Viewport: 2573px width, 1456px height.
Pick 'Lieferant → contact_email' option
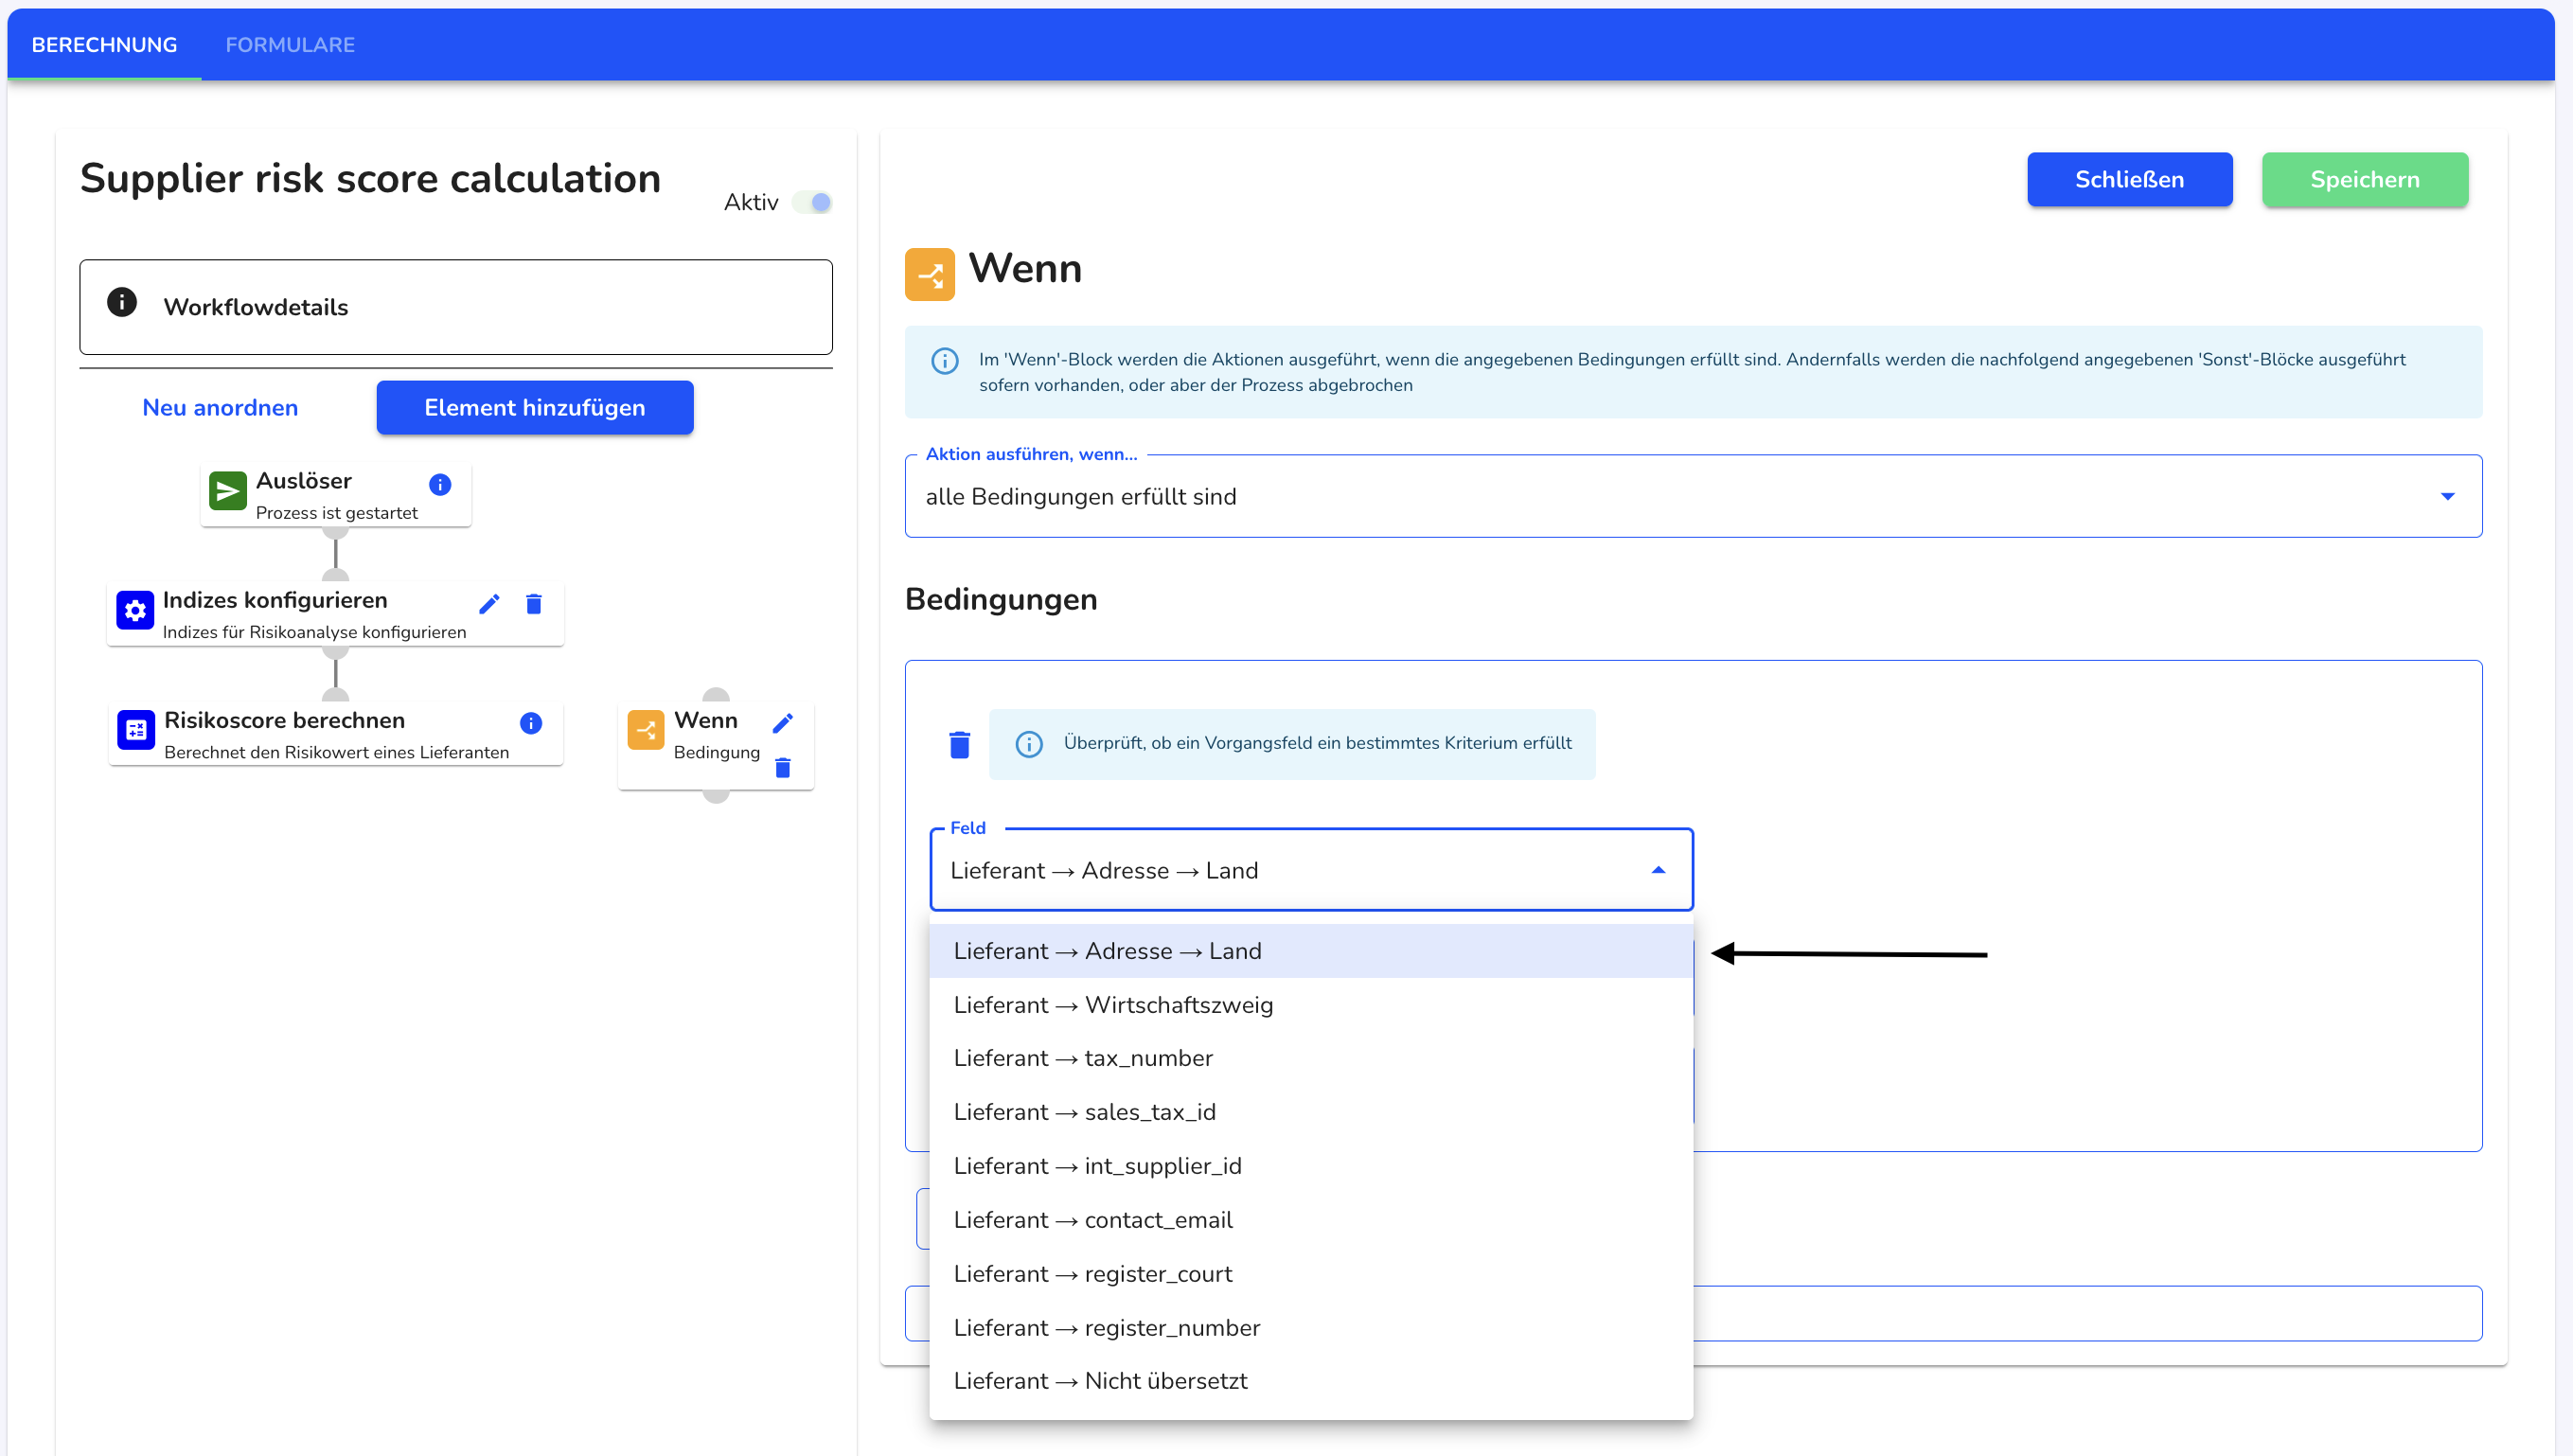click(1311, 1220)
